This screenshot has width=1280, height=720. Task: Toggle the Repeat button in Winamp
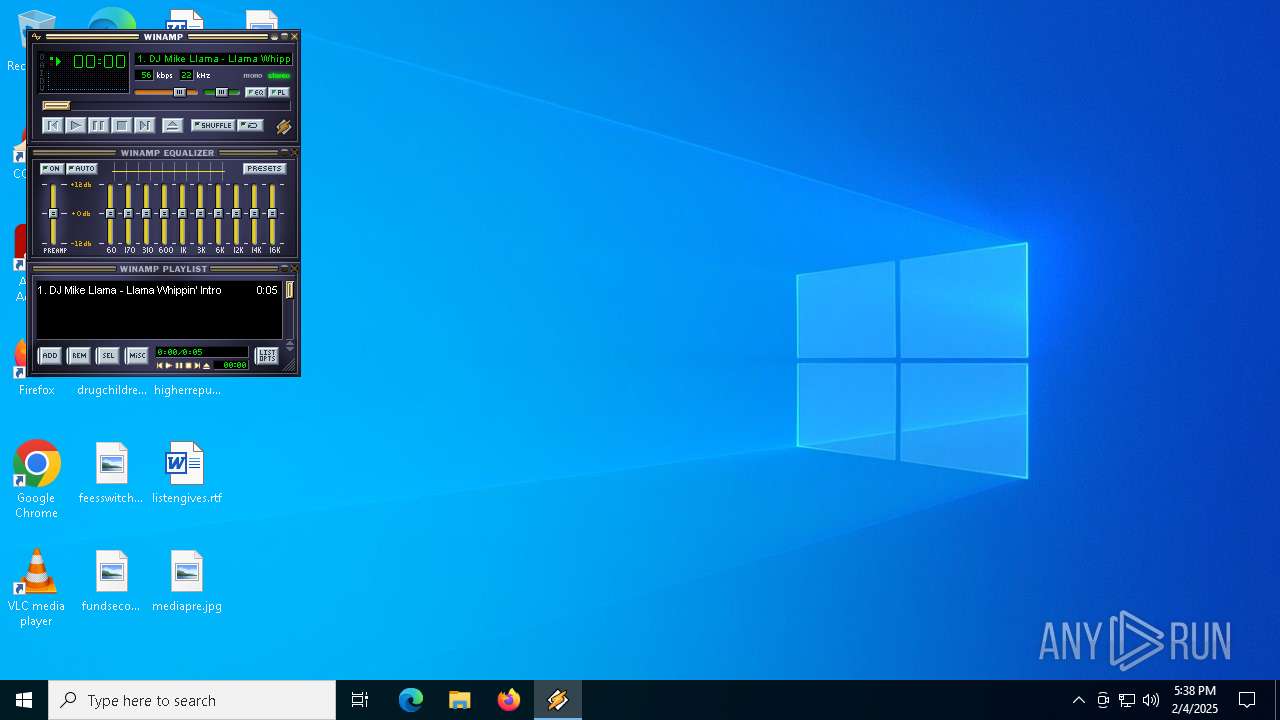(250, 125)
